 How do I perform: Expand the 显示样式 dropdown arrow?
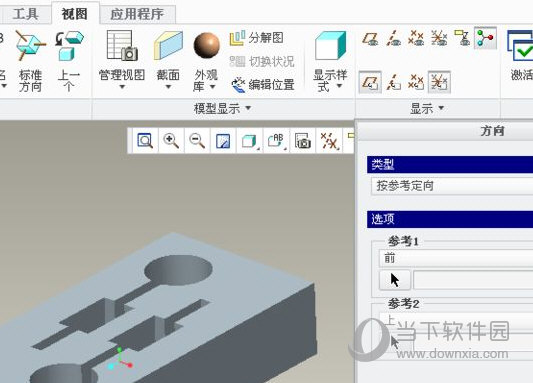tap(339, 86)
